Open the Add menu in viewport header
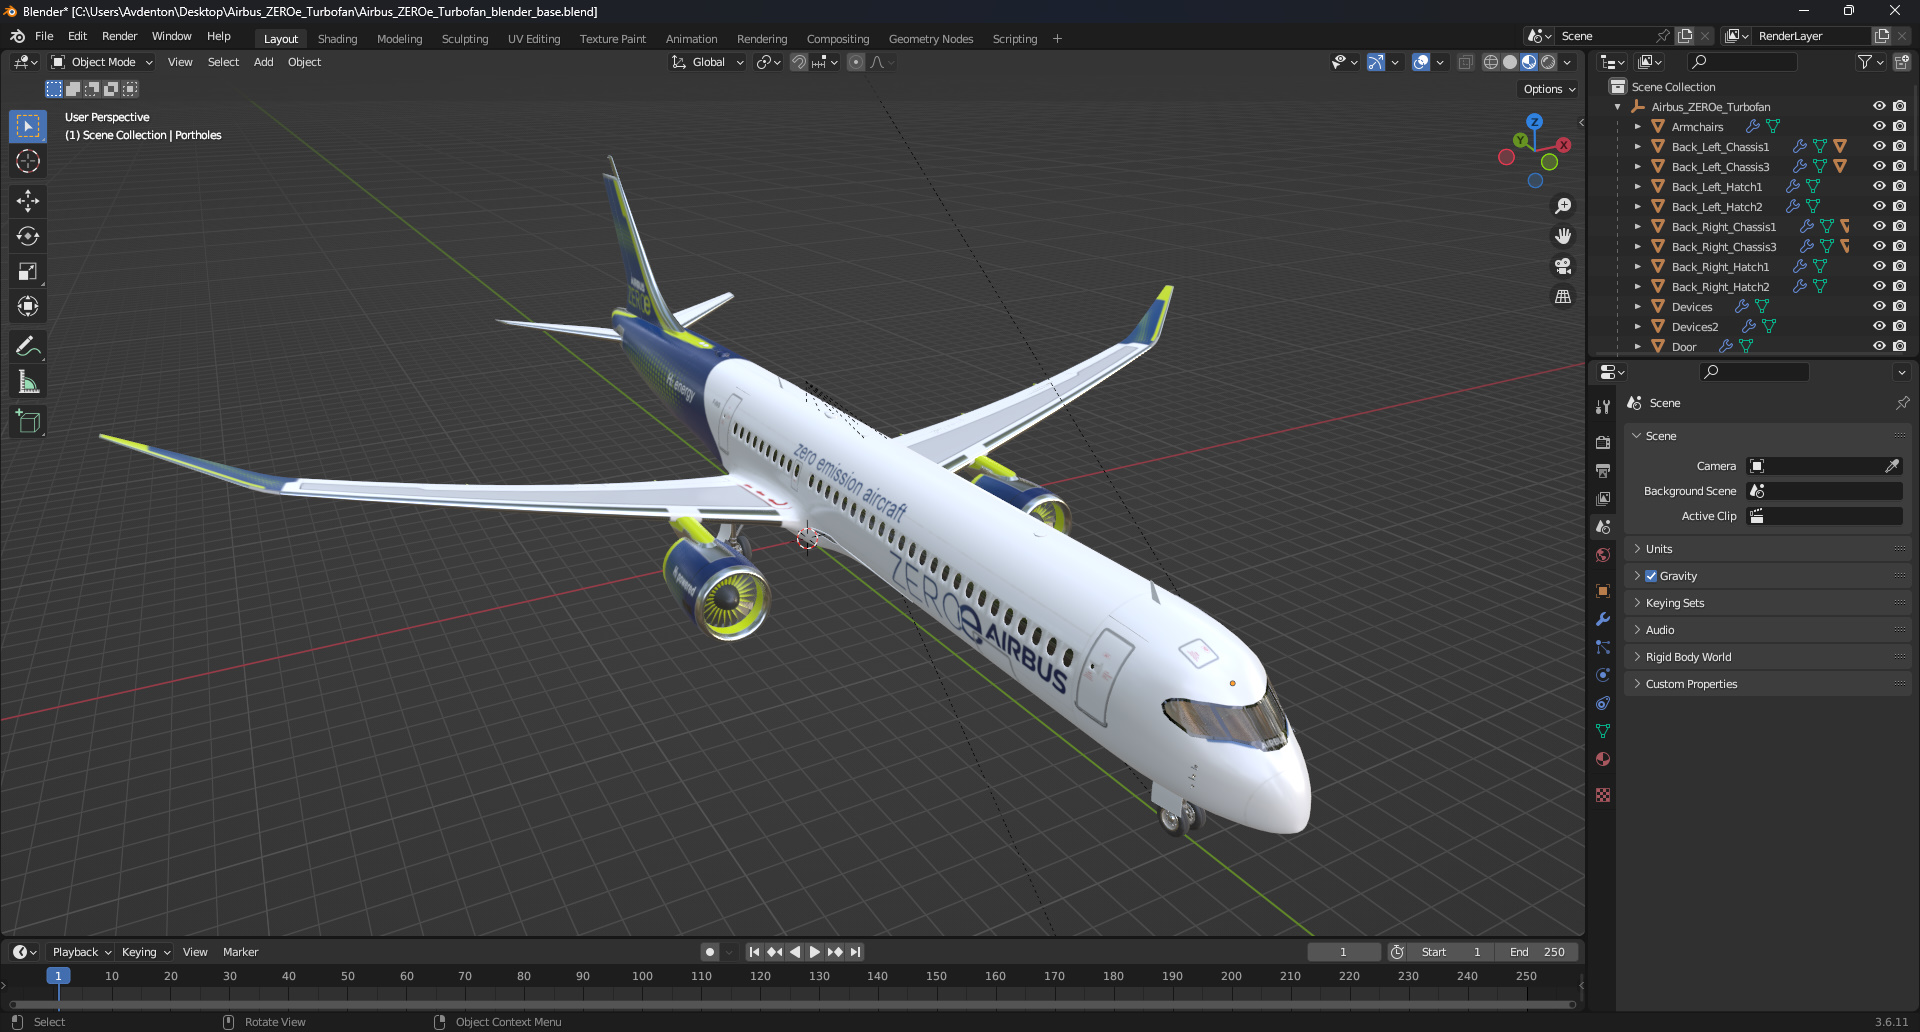1920x1032 pixels. click(263, 62)
